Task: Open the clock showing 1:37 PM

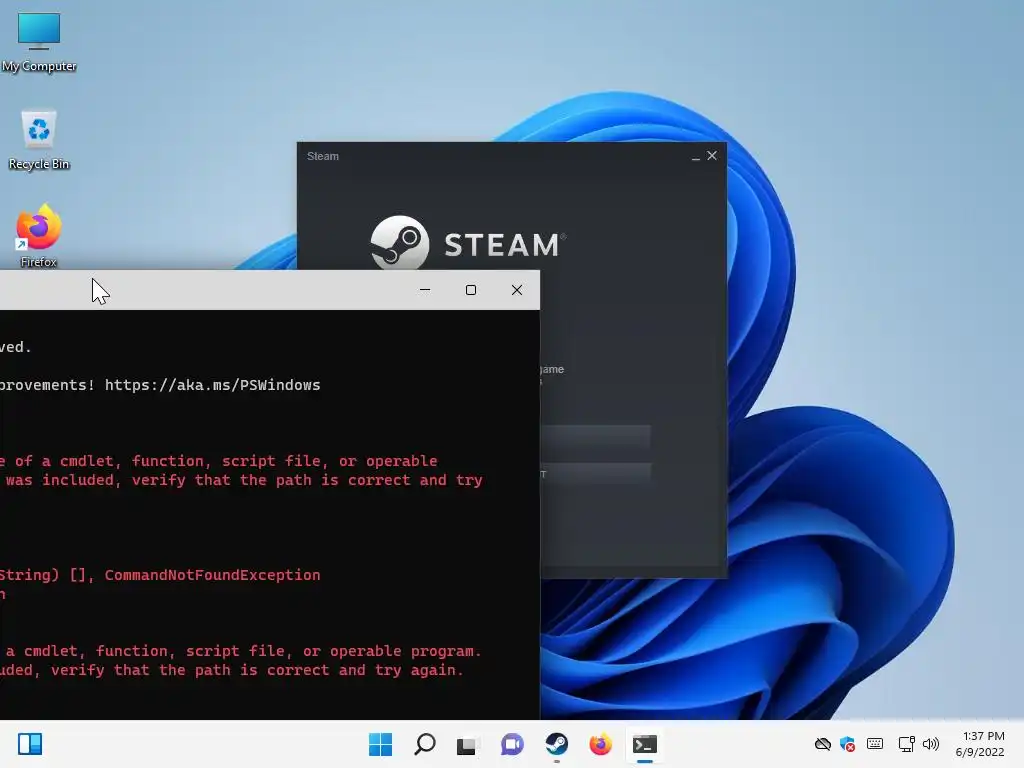Action: 980,744
